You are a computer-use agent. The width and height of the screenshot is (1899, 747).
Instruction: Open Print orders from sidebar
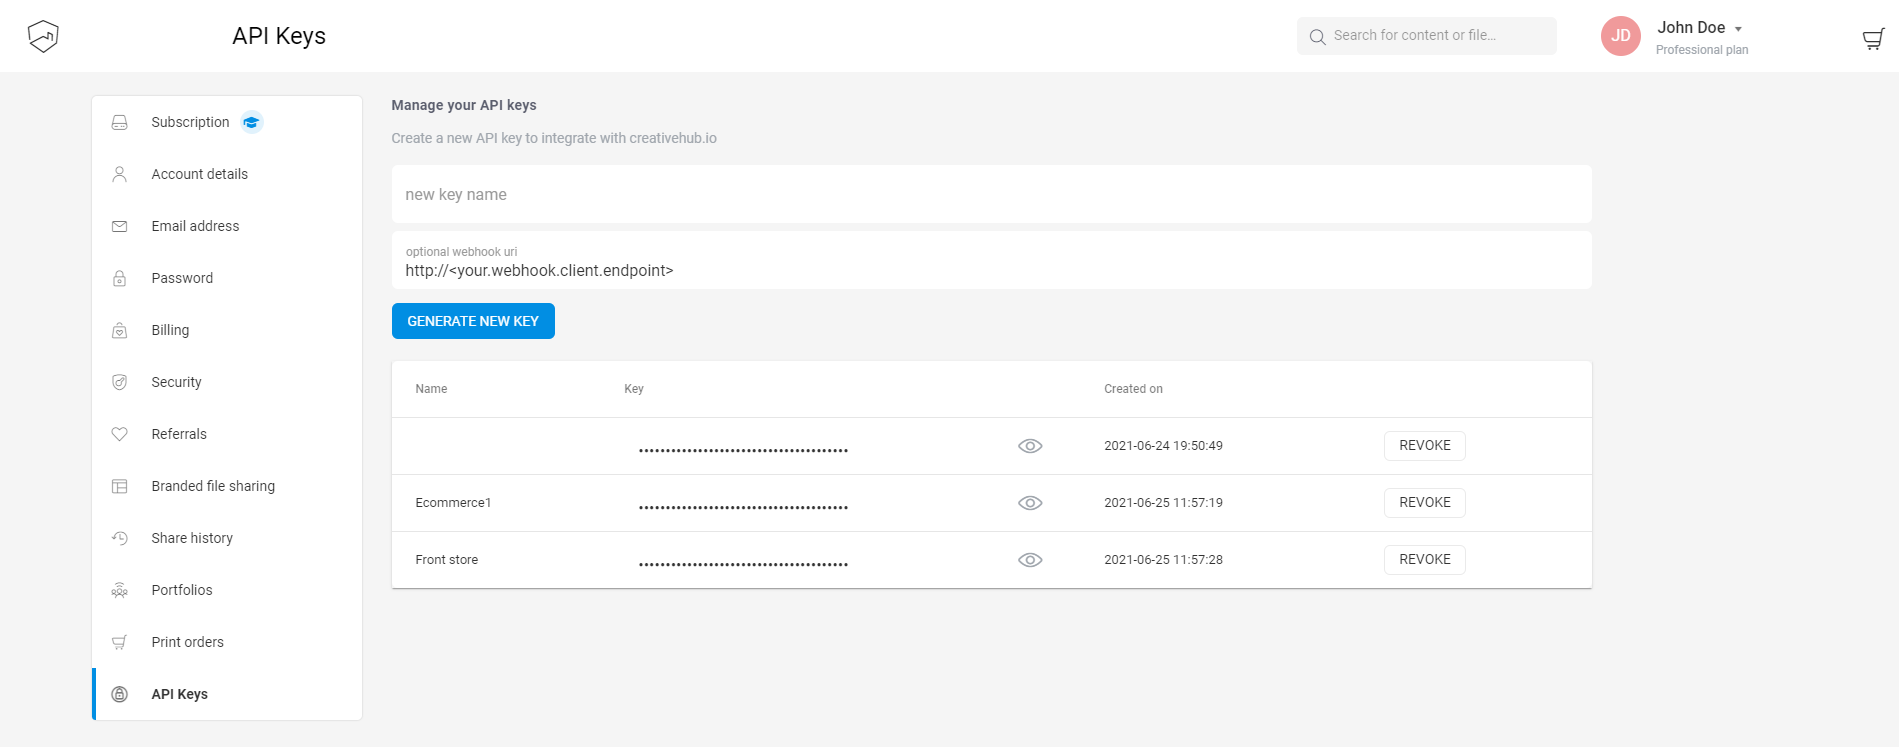click(187, 642)
